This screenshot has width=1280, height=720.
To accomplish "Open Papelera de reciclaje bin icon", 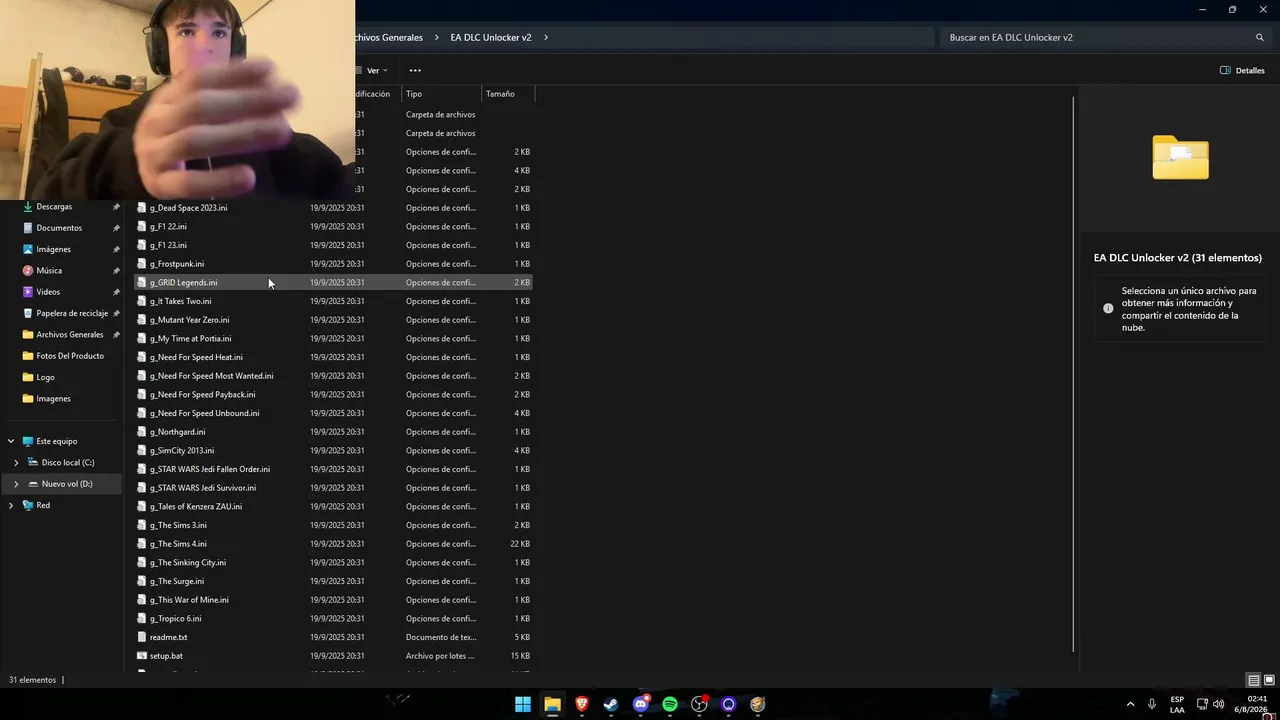I will (28, 313).
